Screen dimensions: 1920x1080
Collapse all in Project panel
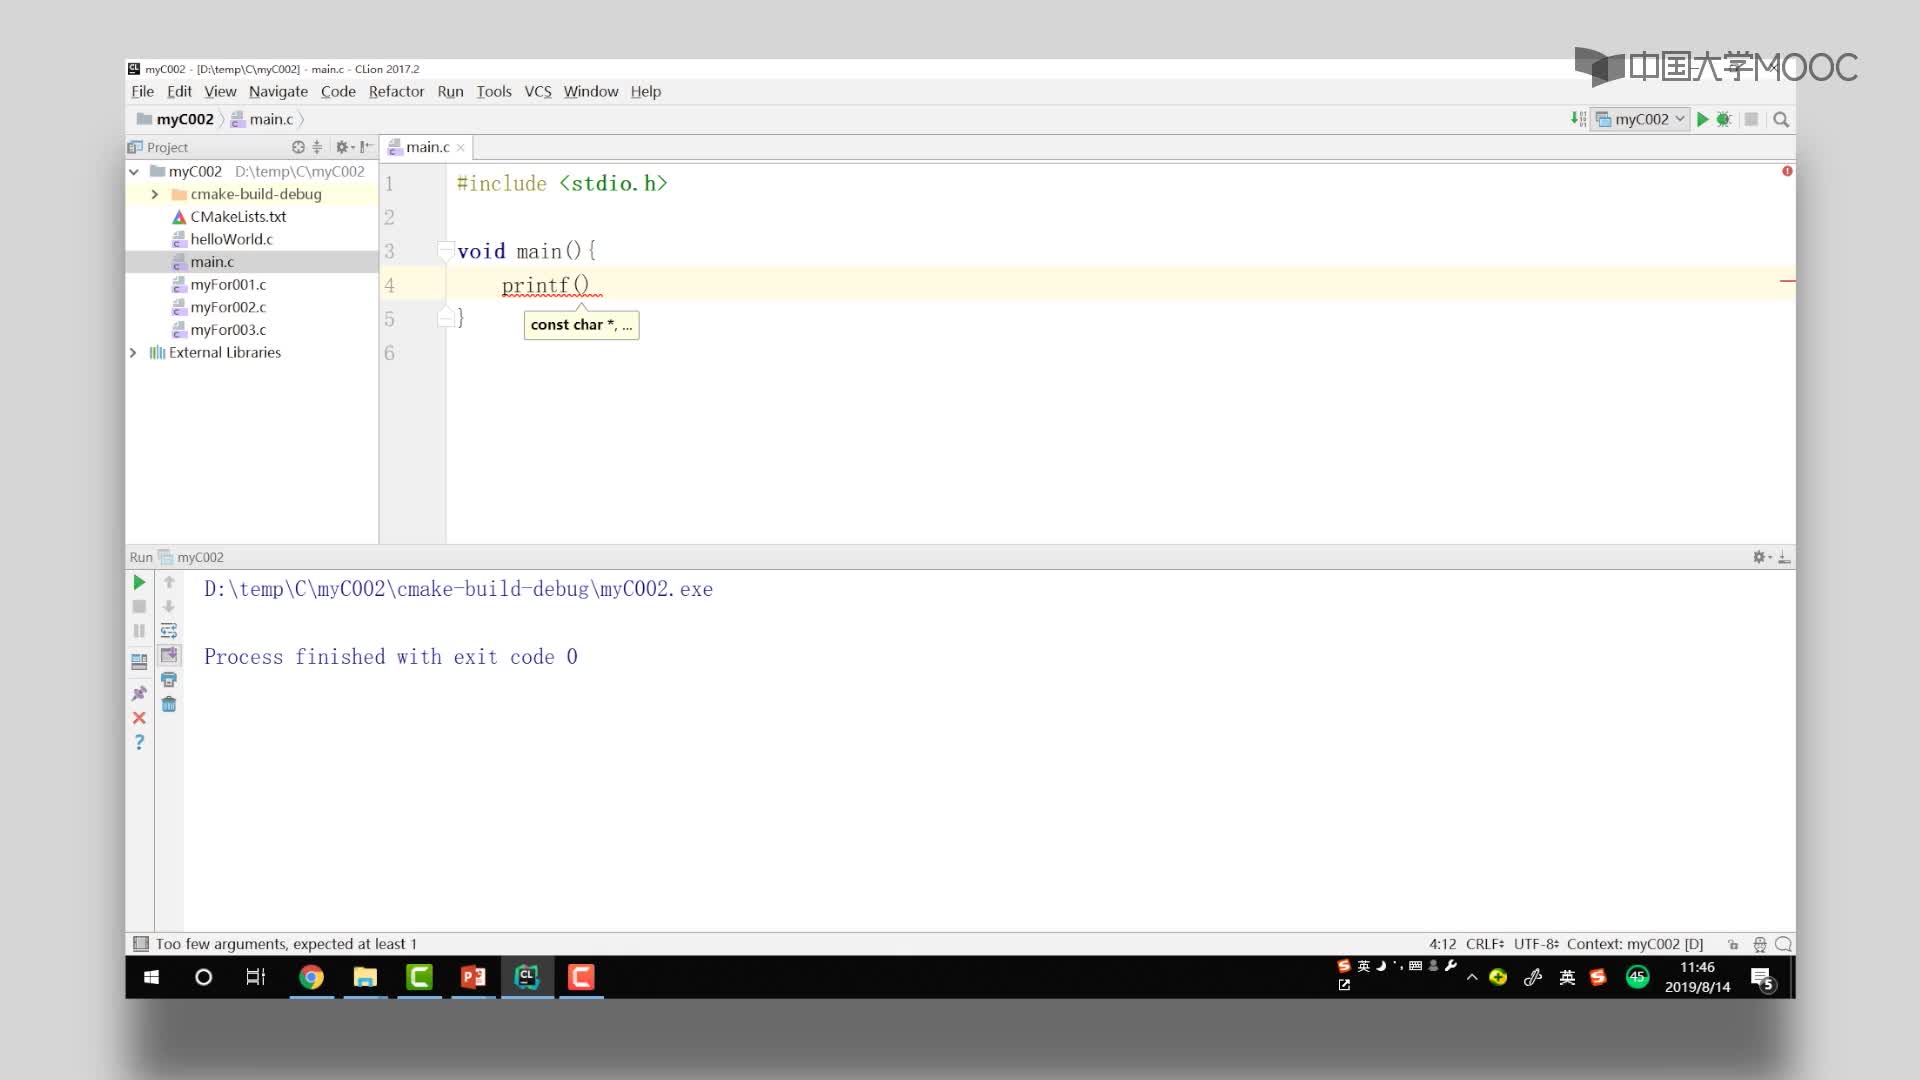point(317,147)
